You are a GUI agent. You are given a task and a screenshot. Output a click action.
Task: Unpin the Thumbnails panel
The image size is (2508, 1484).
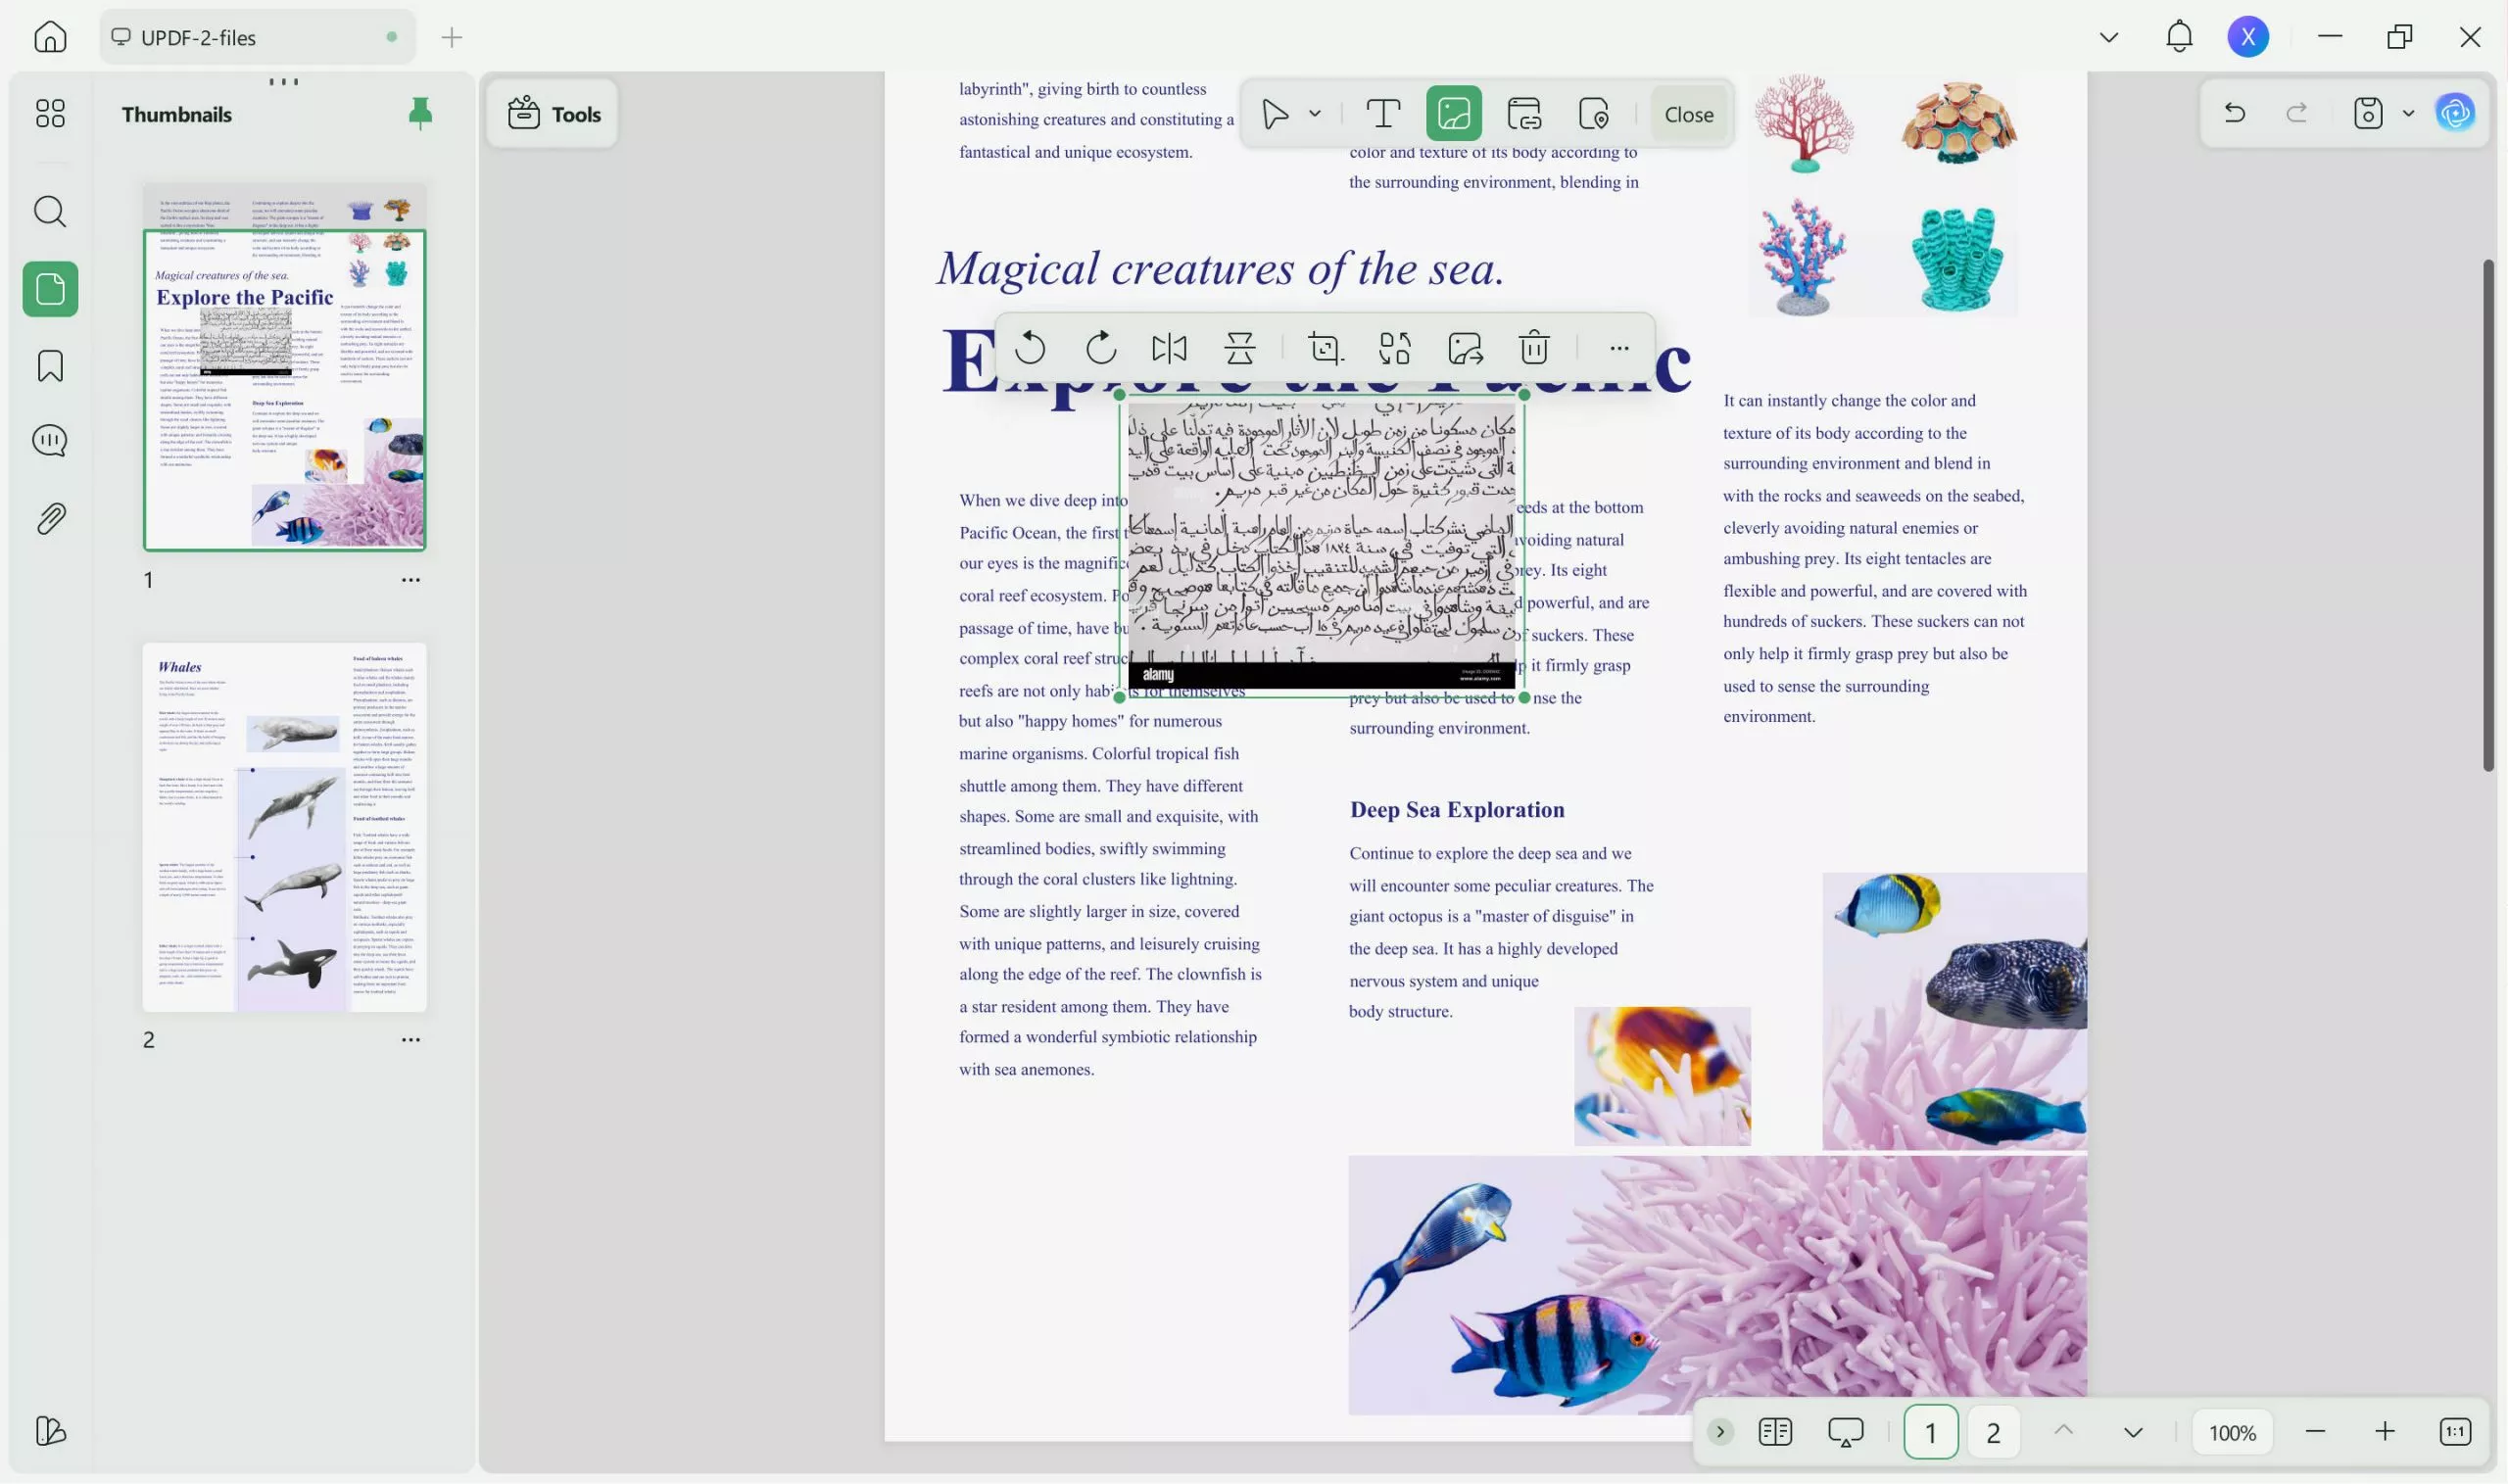420,114
